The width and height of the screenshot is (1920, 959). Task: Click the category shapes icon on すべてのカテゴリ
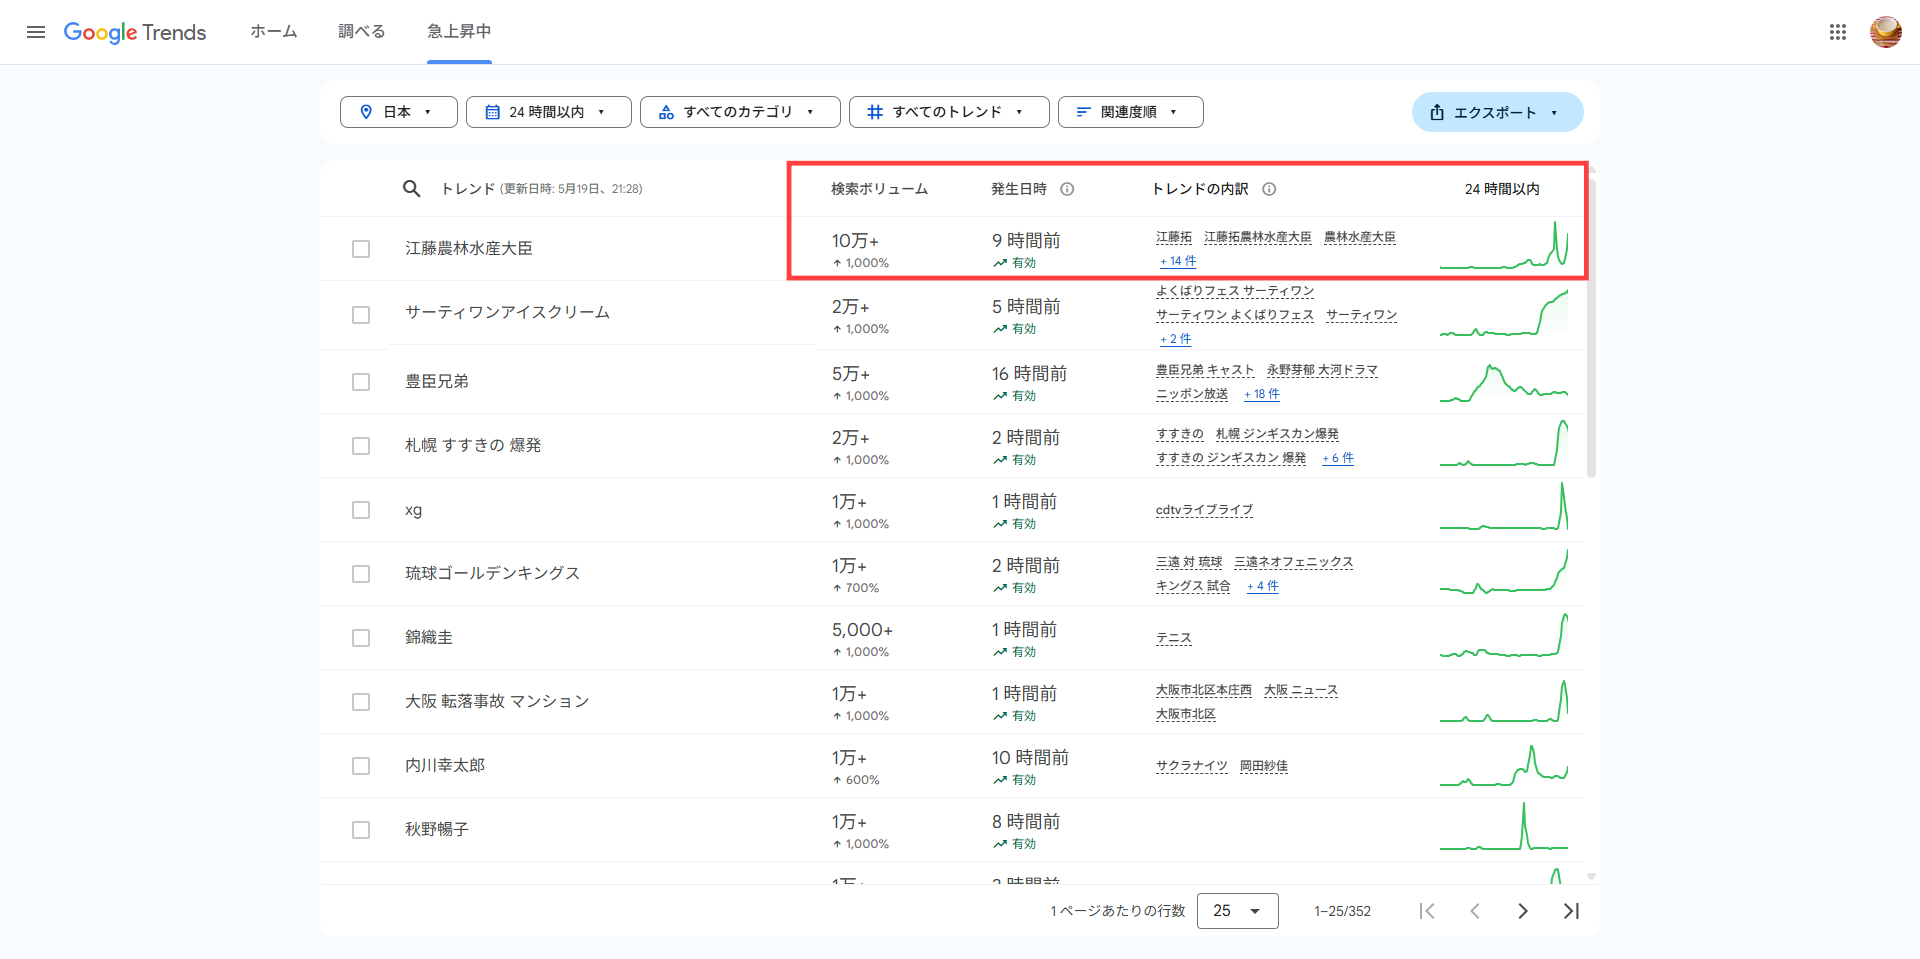(x=666, y=112)
